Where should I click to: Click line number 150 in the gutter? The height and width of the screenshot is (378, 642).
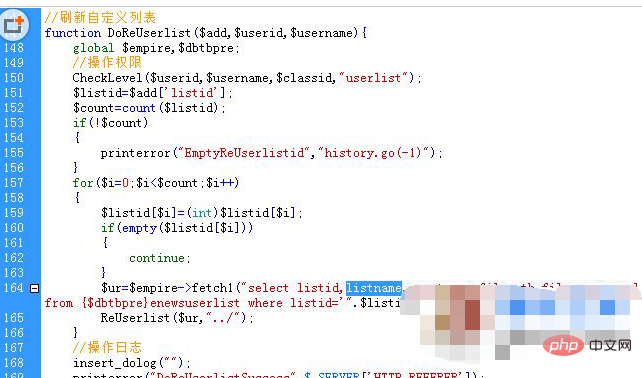click(14, 78)
